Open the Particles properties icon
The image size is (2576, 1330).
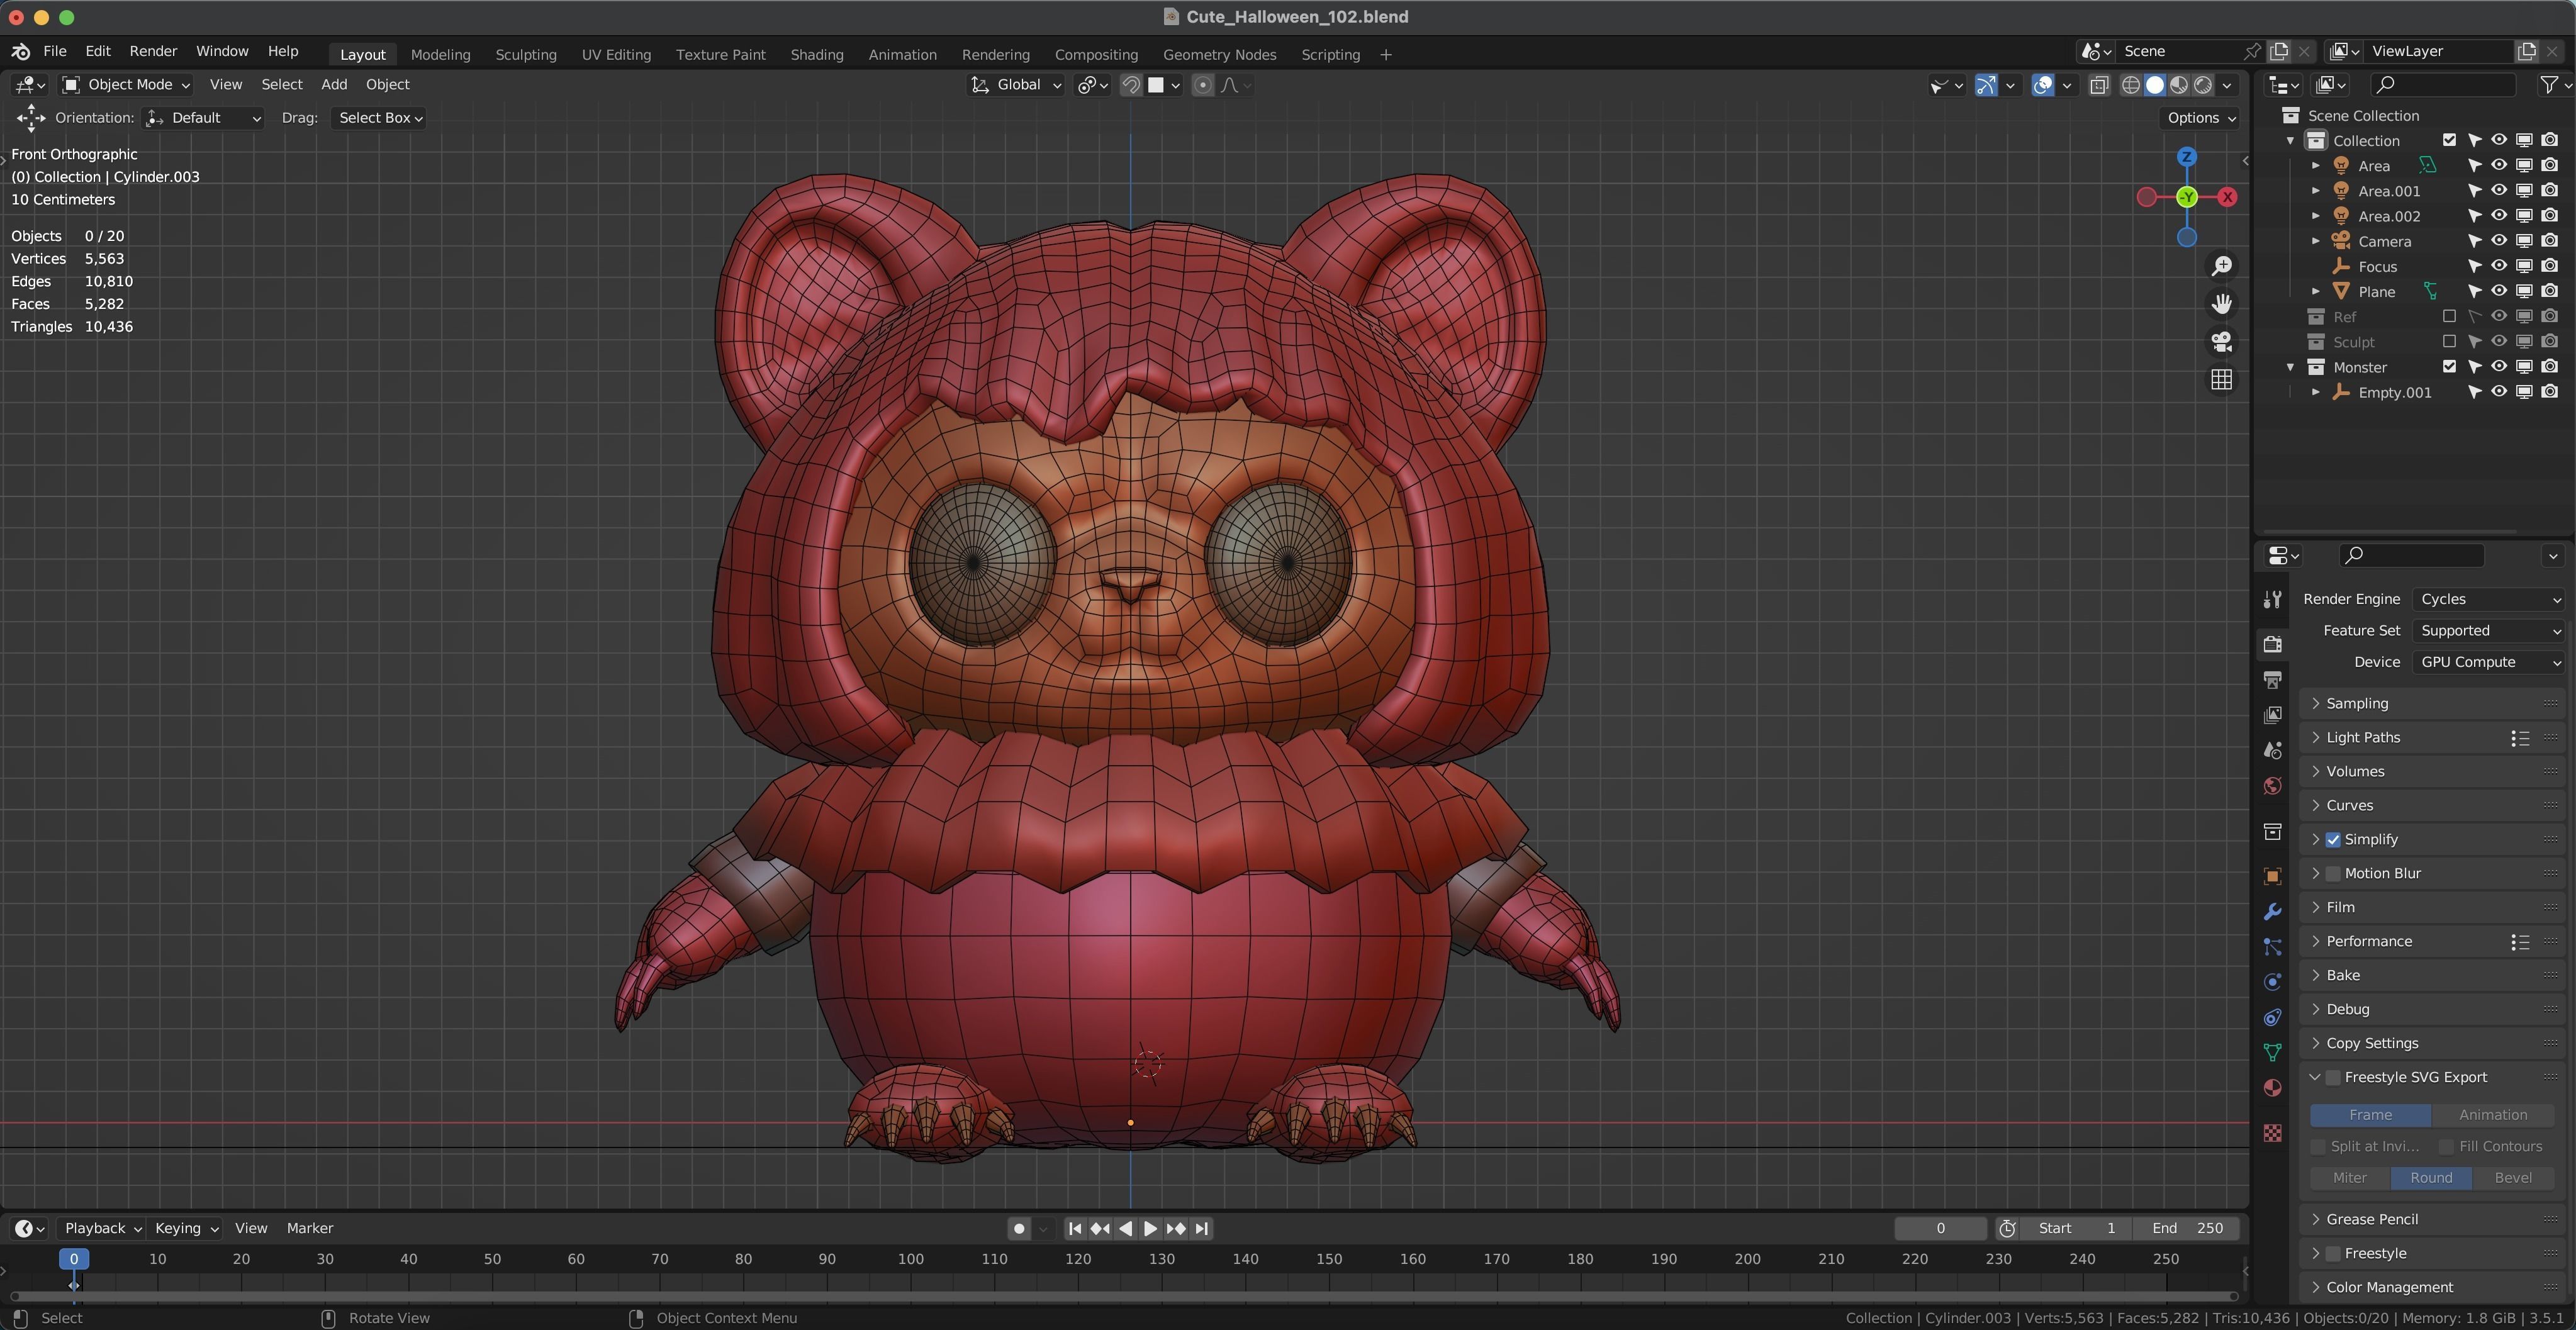pos(2272,947)
